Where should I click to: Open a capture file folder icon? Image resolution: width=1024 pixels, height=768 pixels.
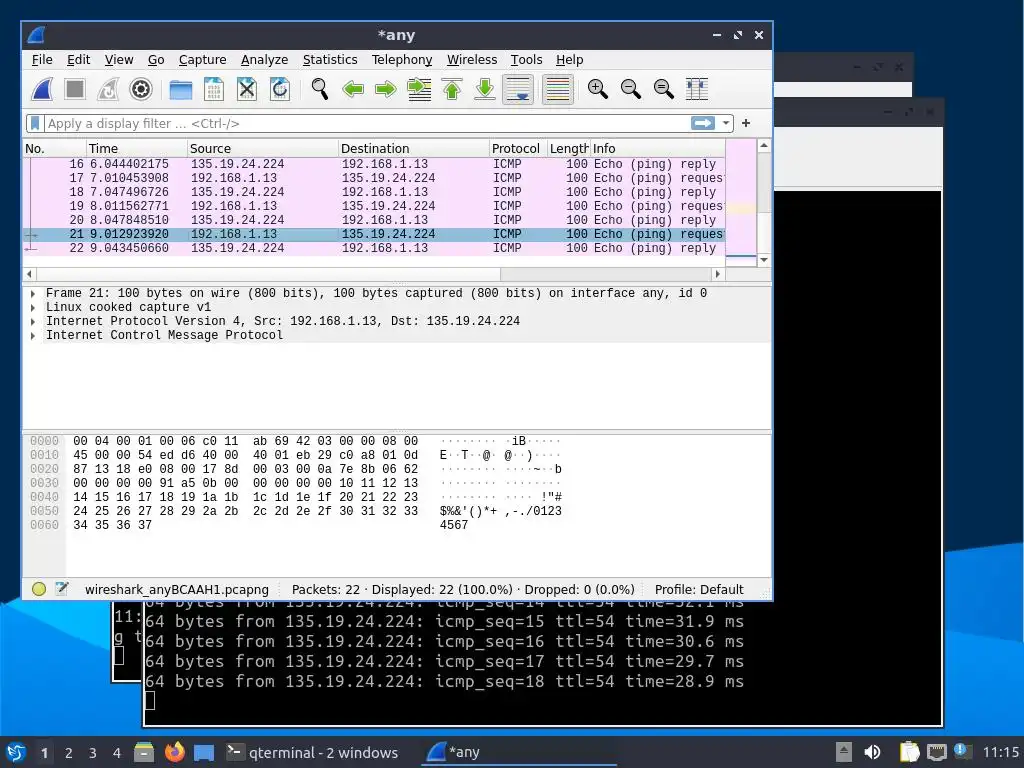(180, 89)
